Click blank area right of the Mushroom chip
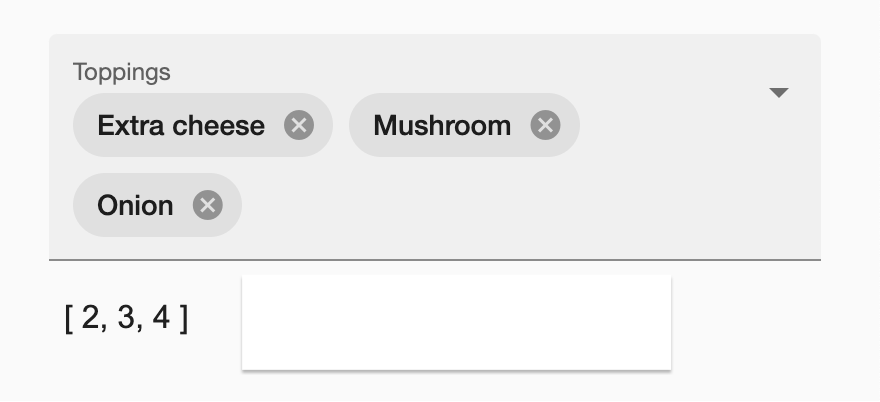This screenshot has height=402, width=880. [x=668, y=125]
